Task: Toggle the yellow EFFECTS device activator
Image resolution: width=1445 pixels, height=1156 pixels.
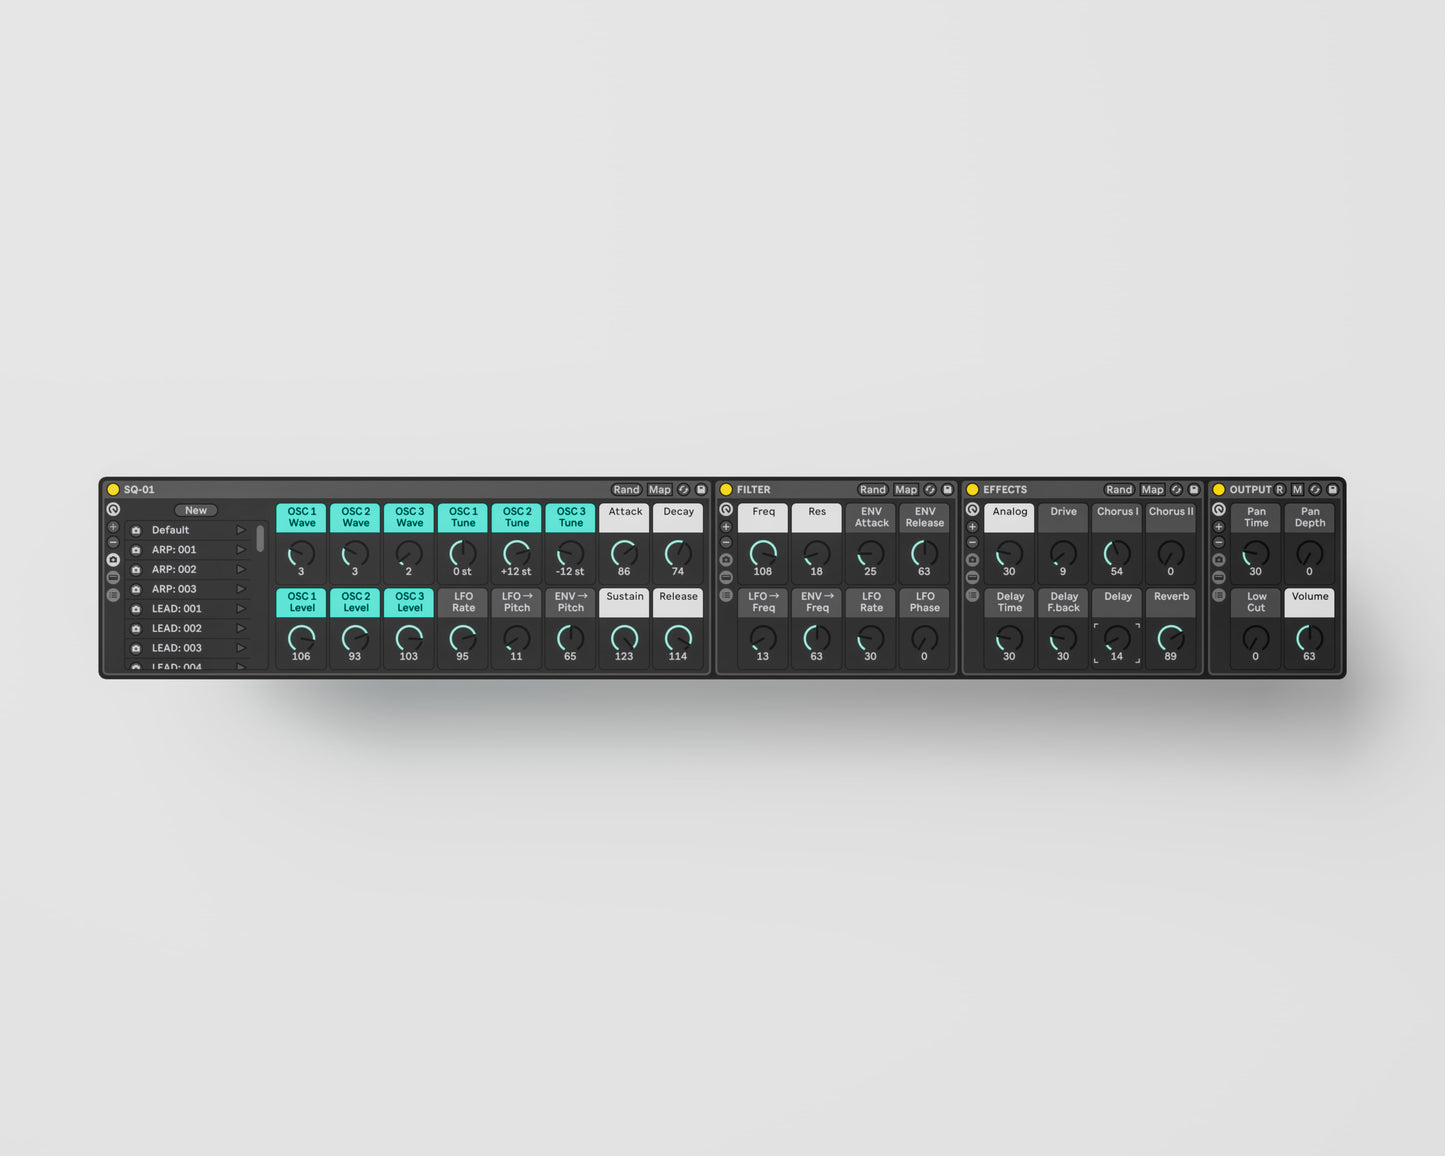Action: tap(973, 489)
